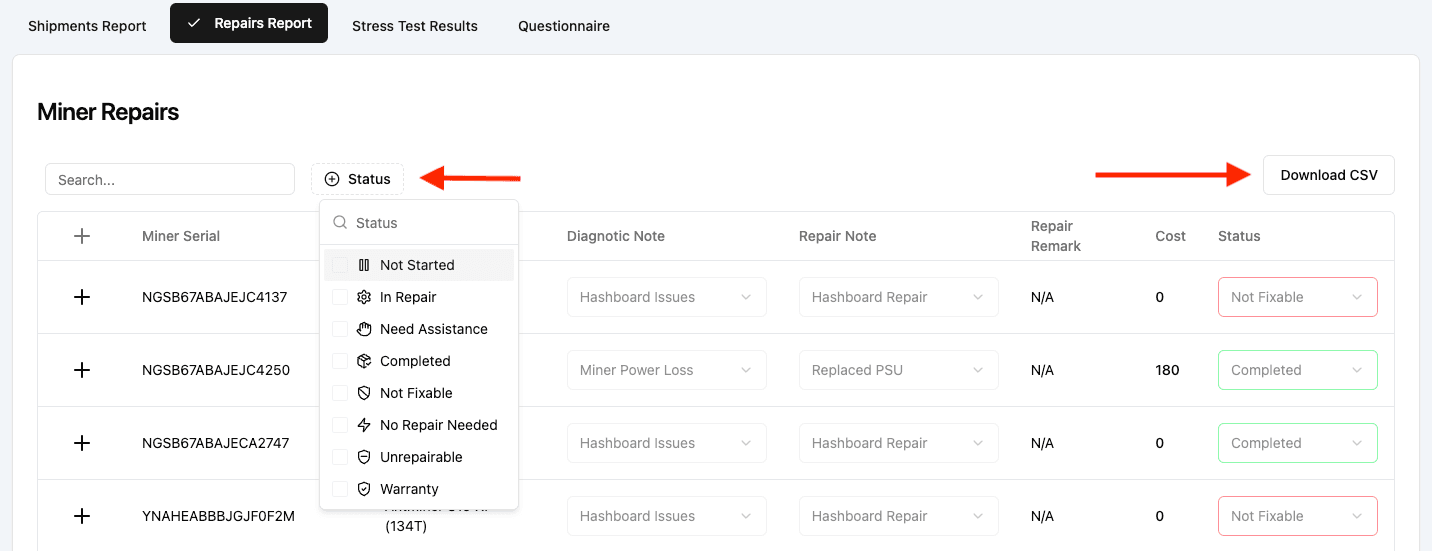Click the plus-circle icon on the Status filter
Image resolution: width=1432 pixels, height=551 pixels.
coord(332,179)
